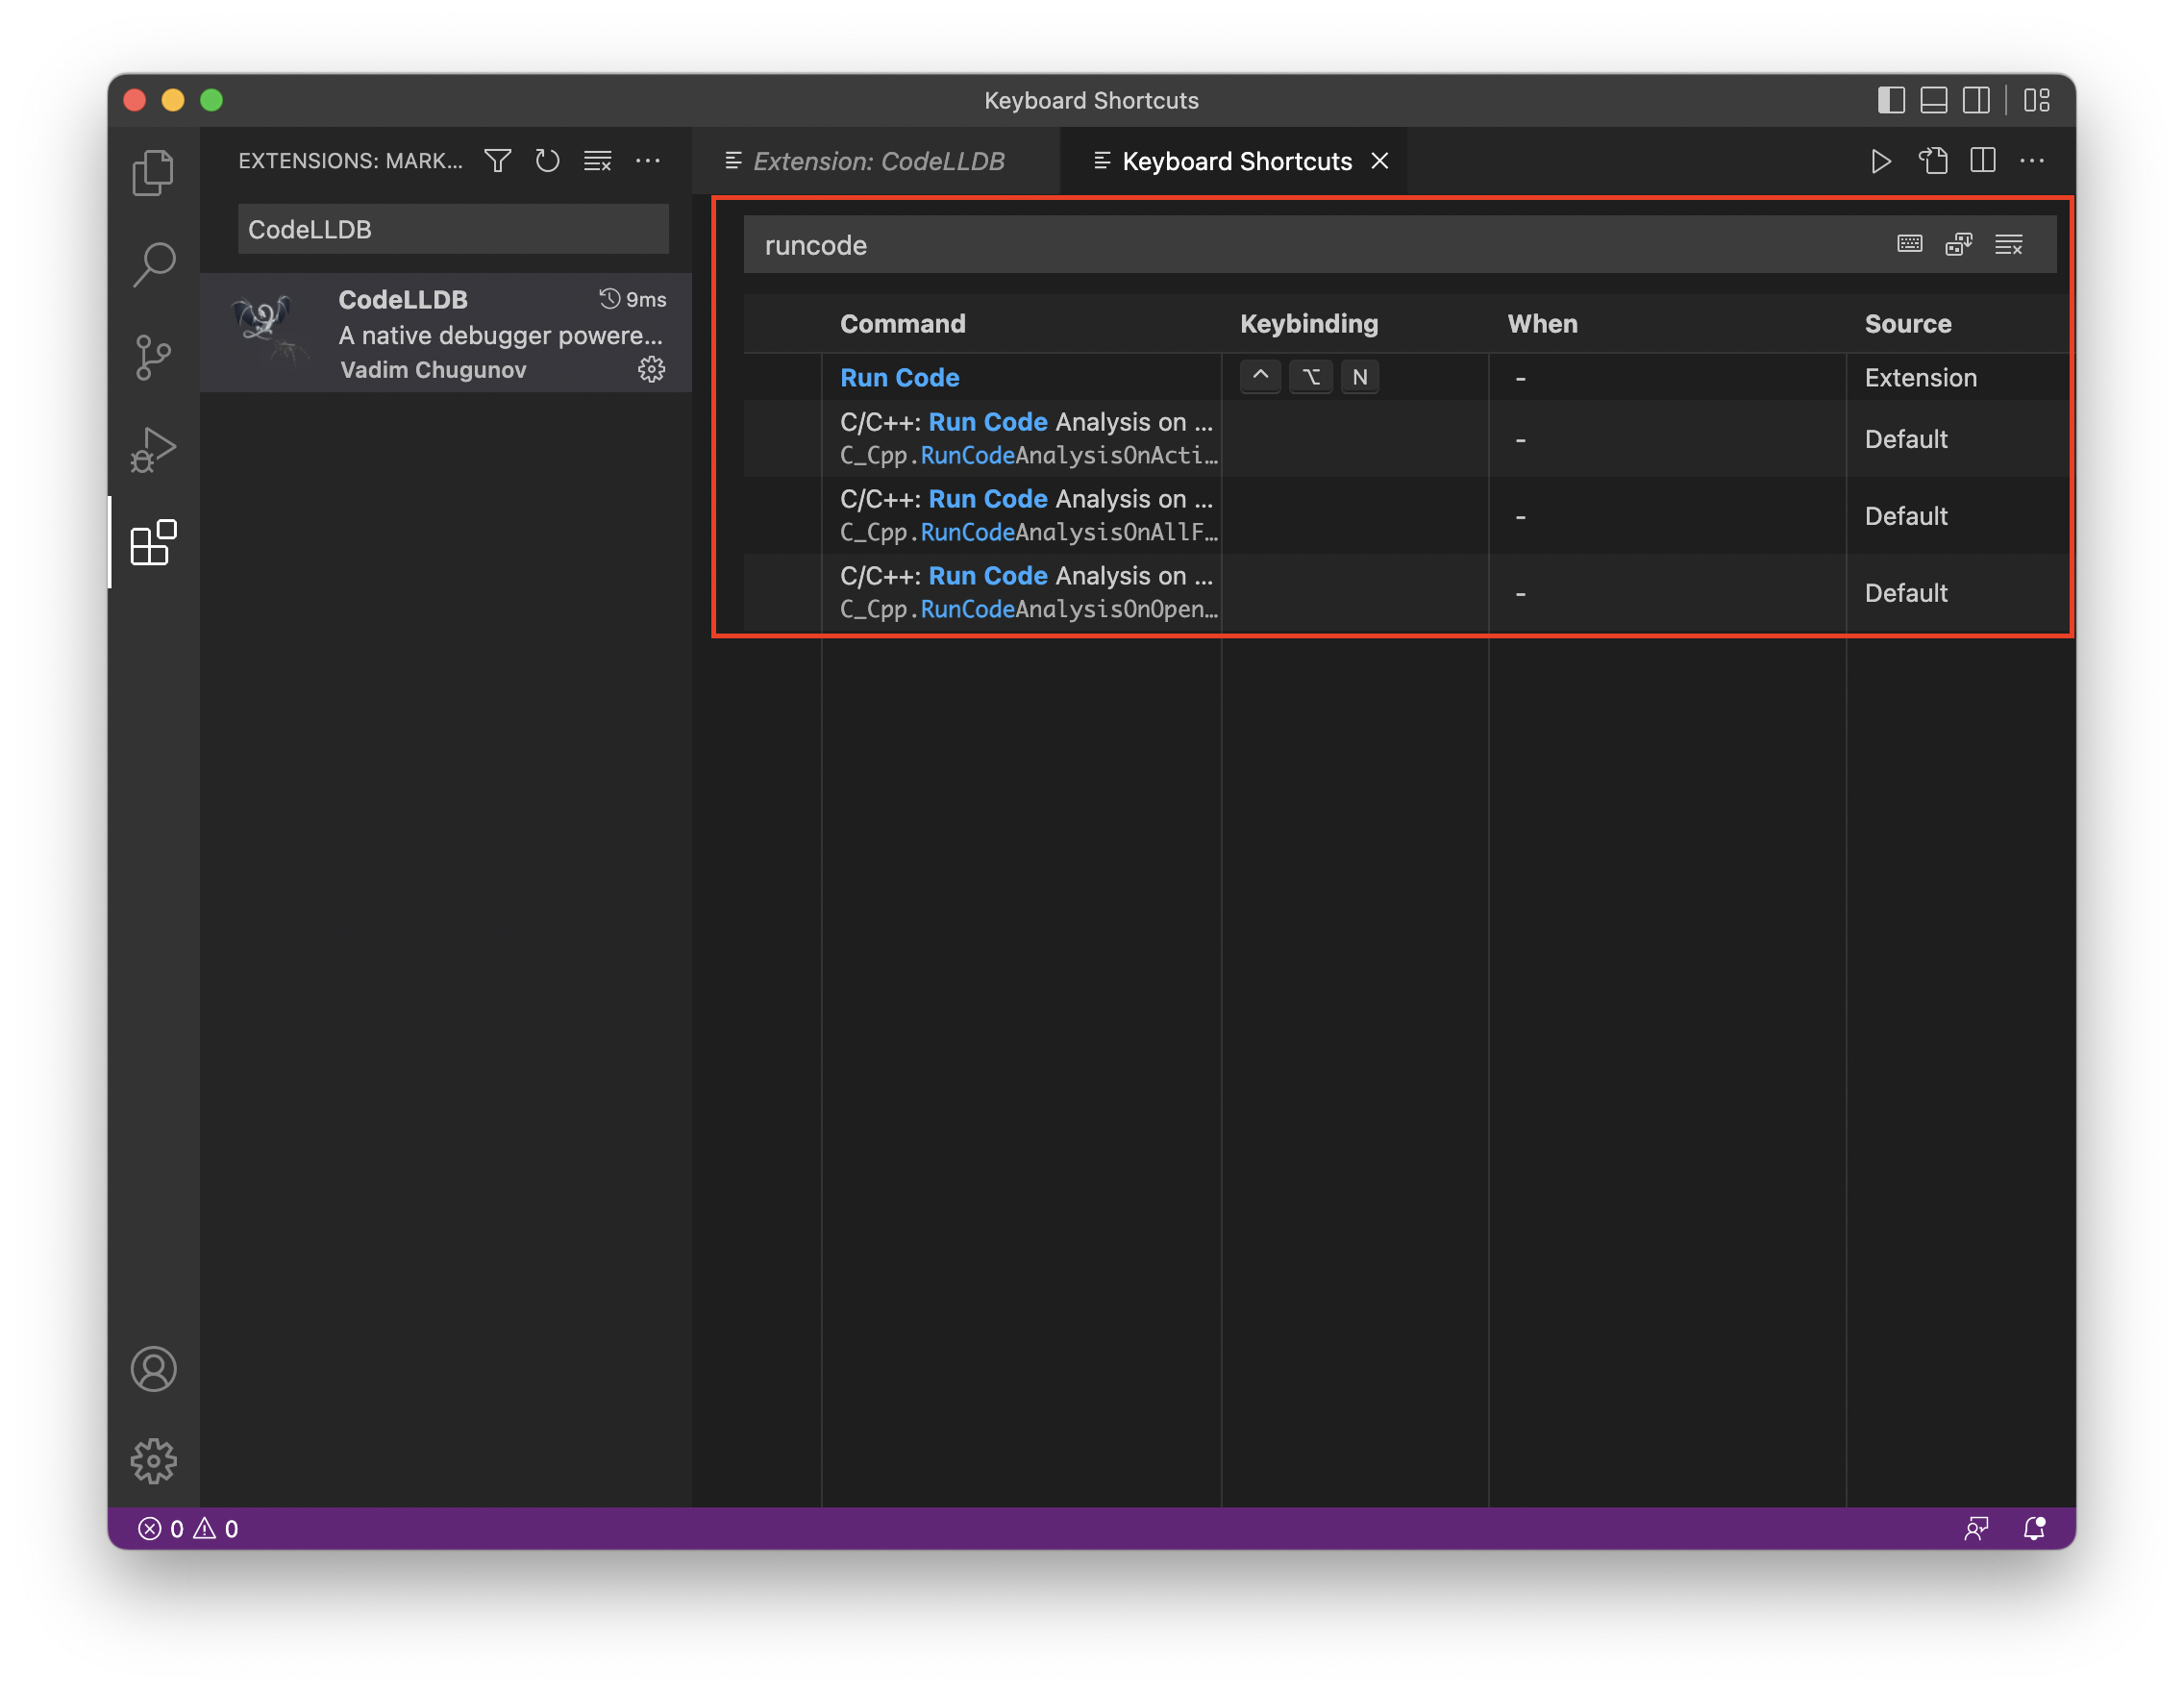
Task: Open the Explorer view in activity bar
Action: coord(153,173)
